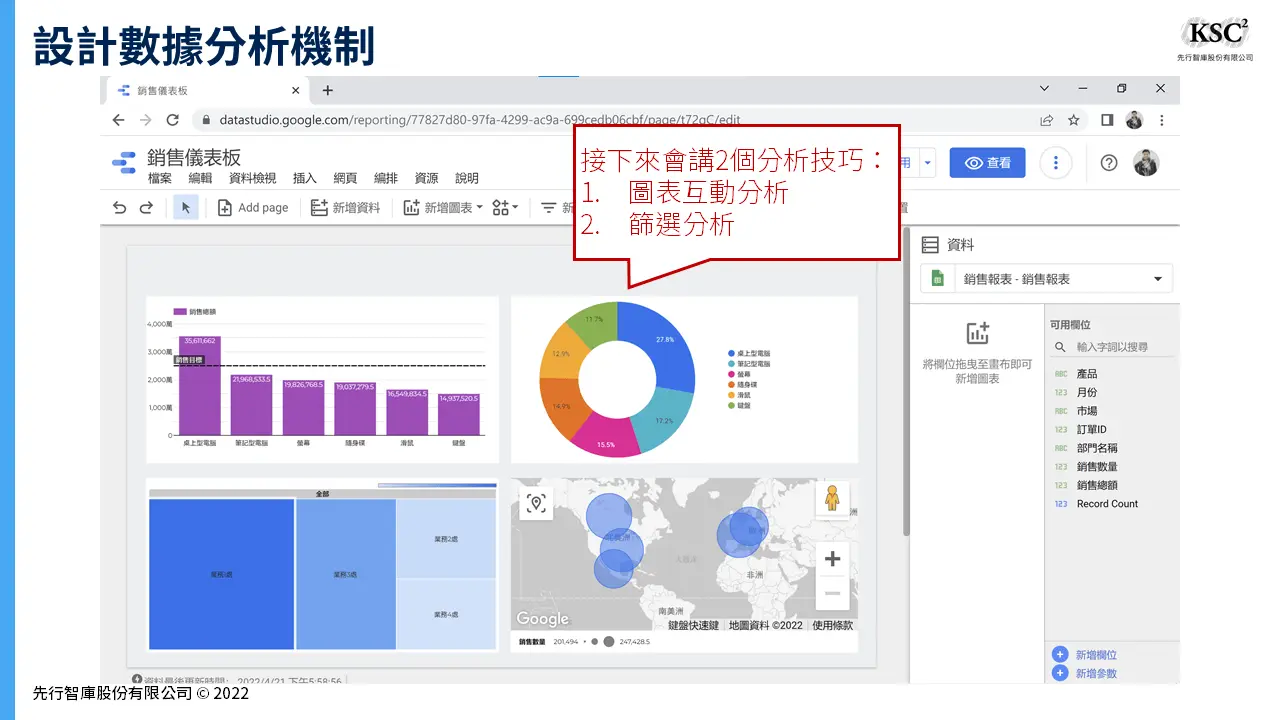Click the 資料 panel header icon
Screen dimensions: 1280x720
pos(930,244)
